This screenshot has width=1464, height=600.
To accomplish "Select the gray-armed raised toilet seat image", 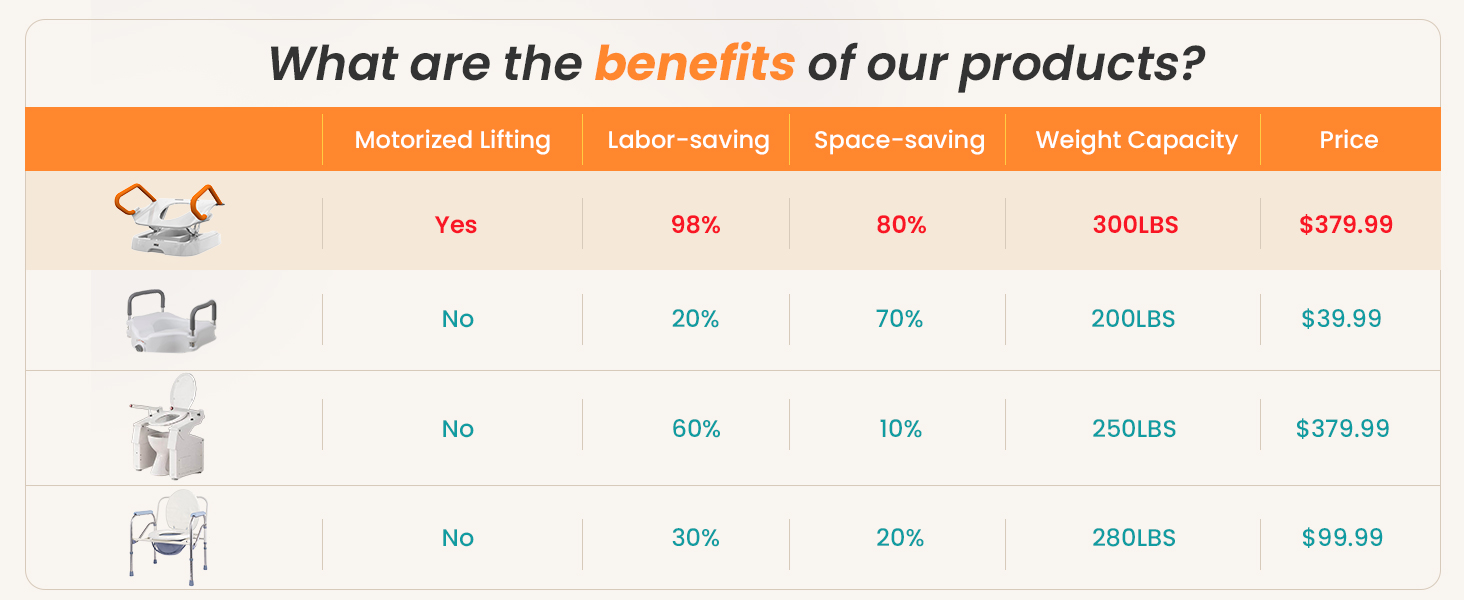I will click(172, 320).
